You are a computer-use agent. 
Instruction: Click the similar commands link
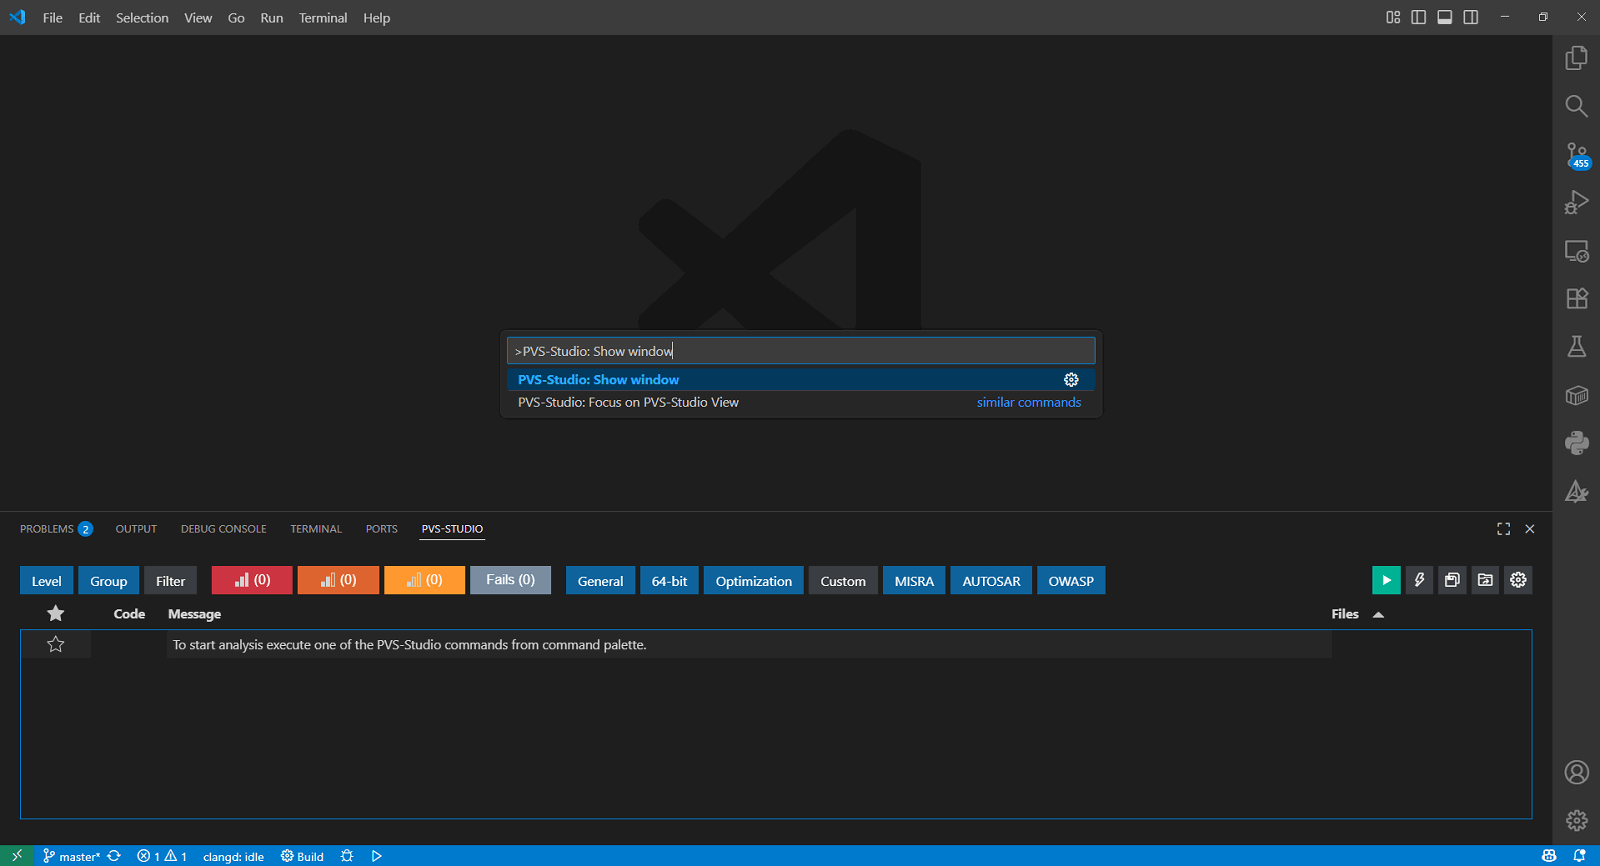pos(1029,403)
